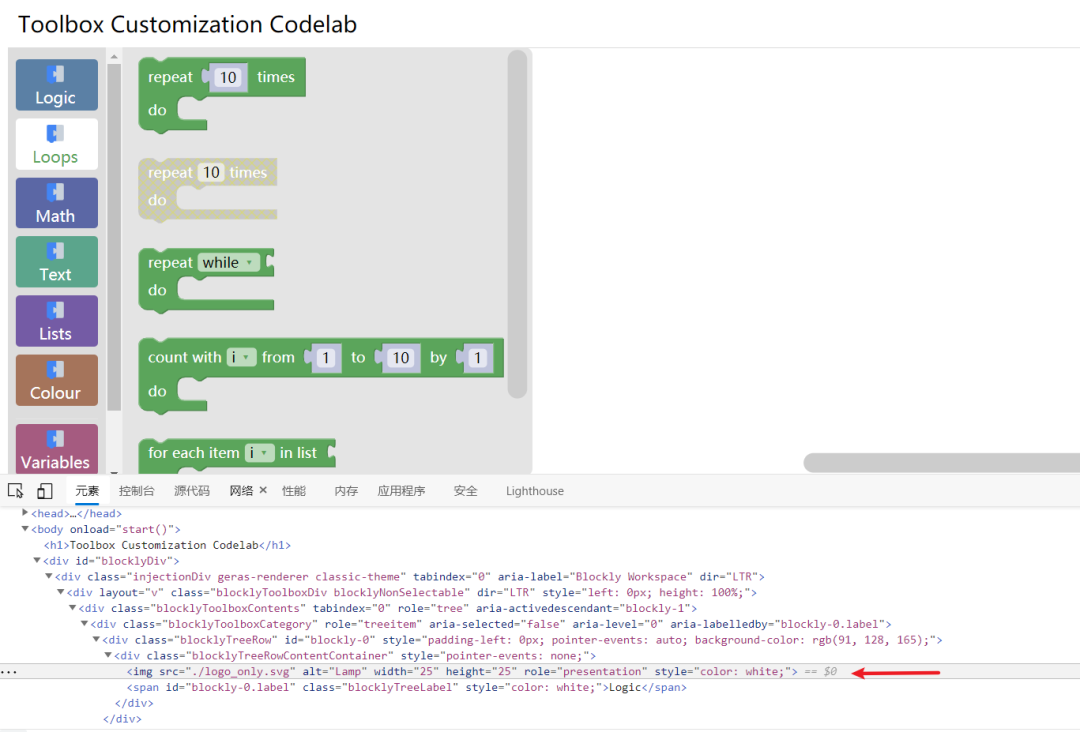Viewport: 1080px width, 732px height.
Task: Click the logo icon above Lists label
Action: [56, 310]
